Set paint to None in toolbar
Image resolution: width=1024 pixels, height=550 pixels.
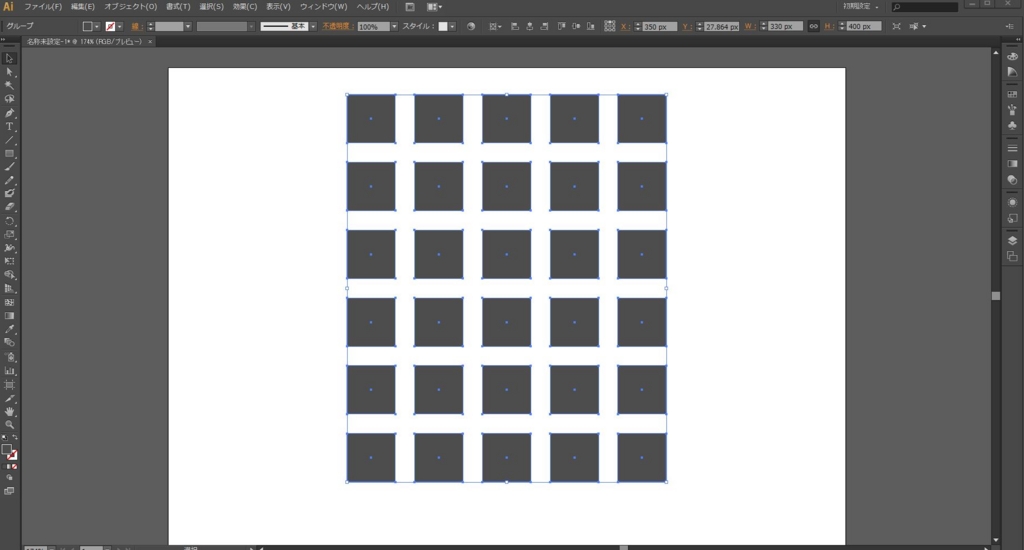coord(14,467)
